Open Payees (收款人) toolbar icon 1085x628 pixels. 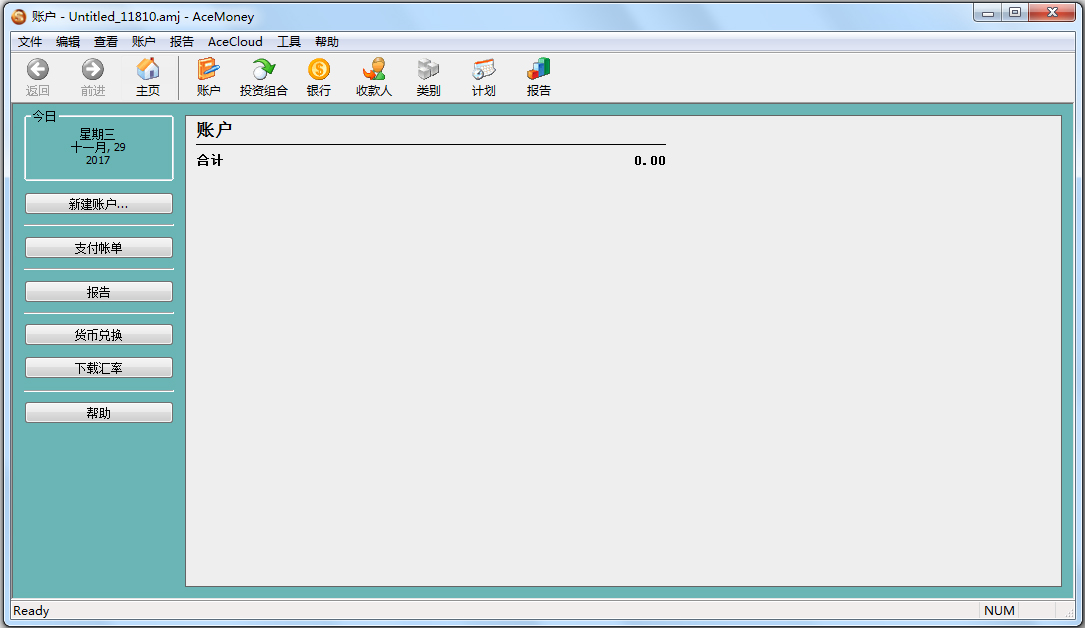(x=374, y=69)
